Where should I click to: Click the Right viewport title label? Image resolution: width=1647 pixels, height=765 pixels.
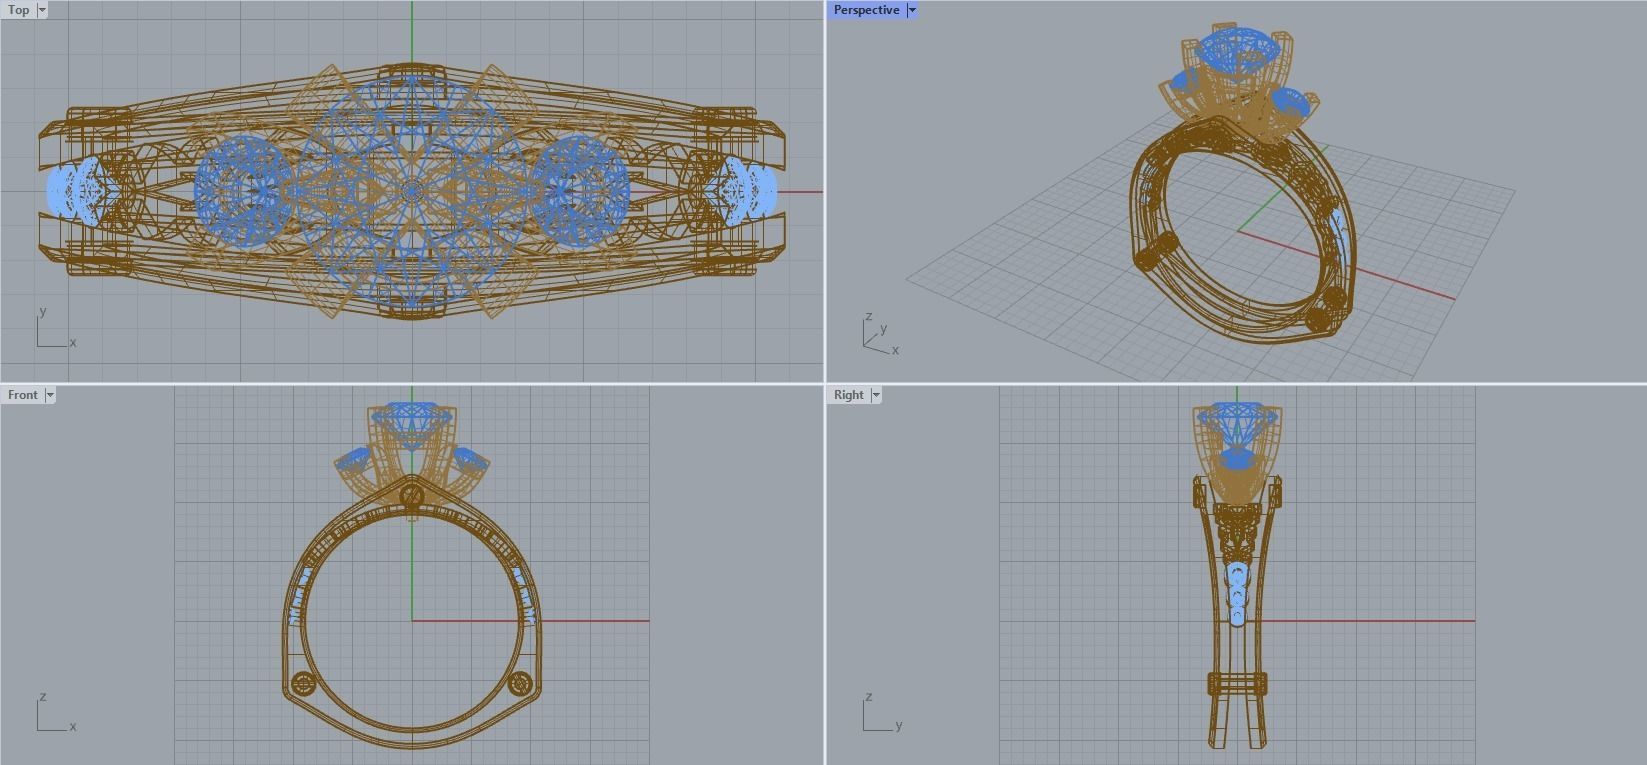pyautogui.click(x=848, y=395)
